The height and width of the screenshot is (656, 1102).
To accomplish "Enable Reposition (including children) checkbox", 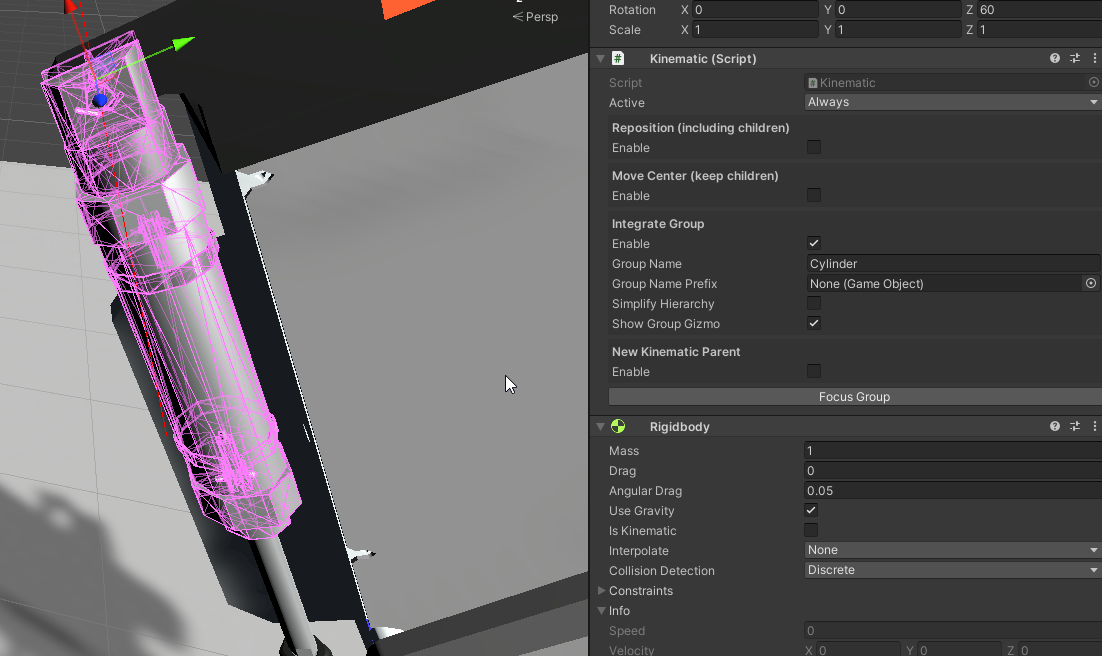I will click(x=814, y=148).
